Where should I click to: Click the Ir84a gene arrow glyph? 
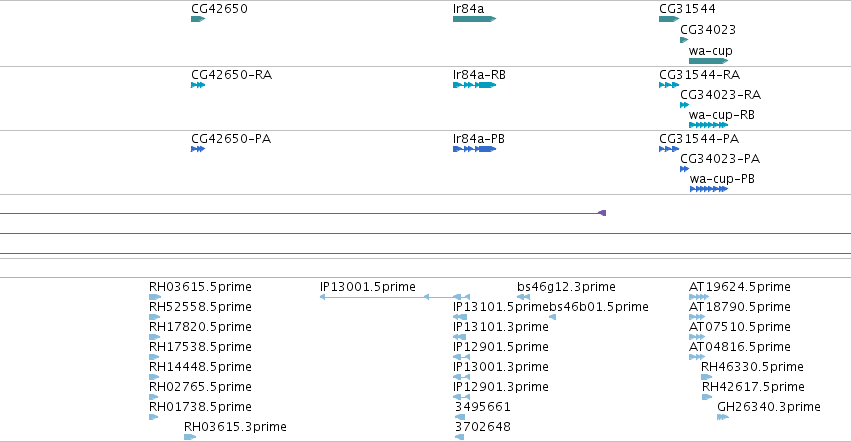[x=474, y=19]
